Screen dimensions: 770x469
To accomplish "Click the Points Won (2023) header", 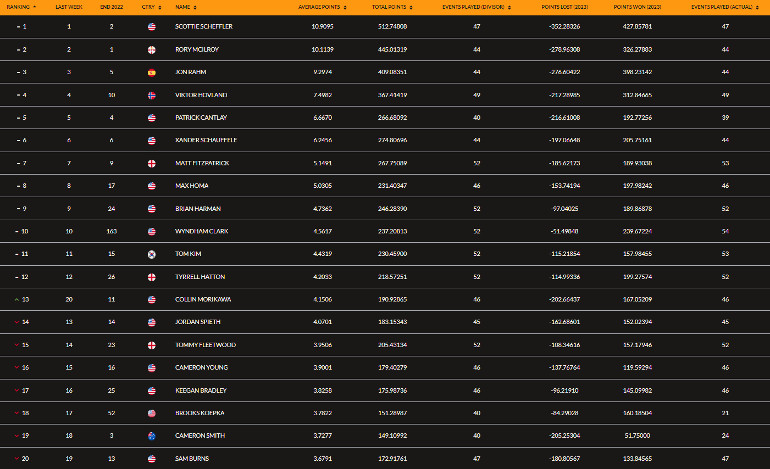I will coord(637,7).
